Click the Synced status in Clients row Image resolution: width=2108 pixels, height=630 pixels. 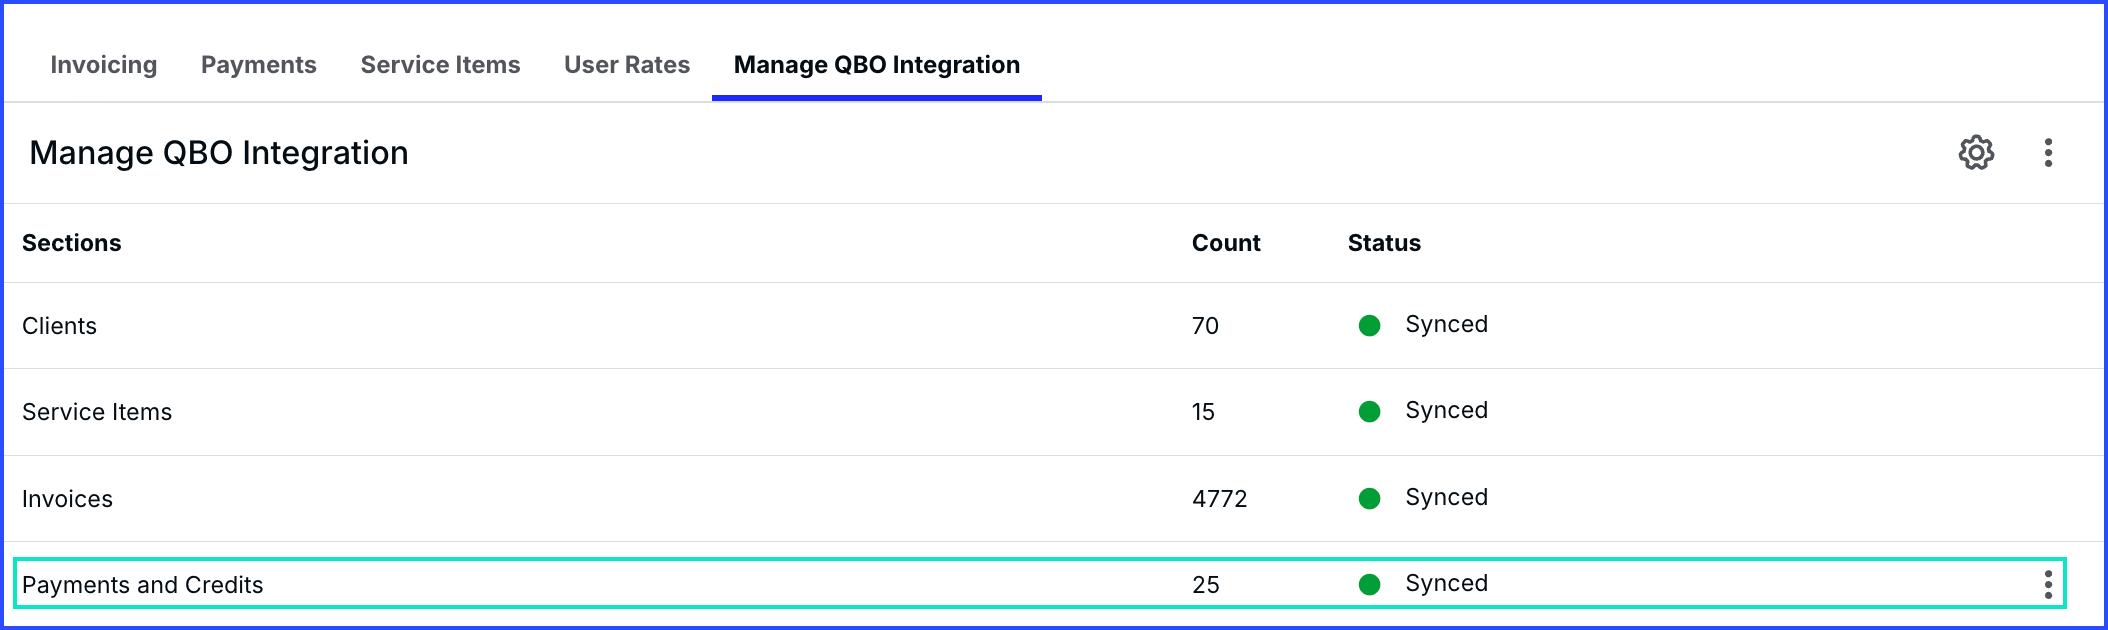coord(1446,325)
